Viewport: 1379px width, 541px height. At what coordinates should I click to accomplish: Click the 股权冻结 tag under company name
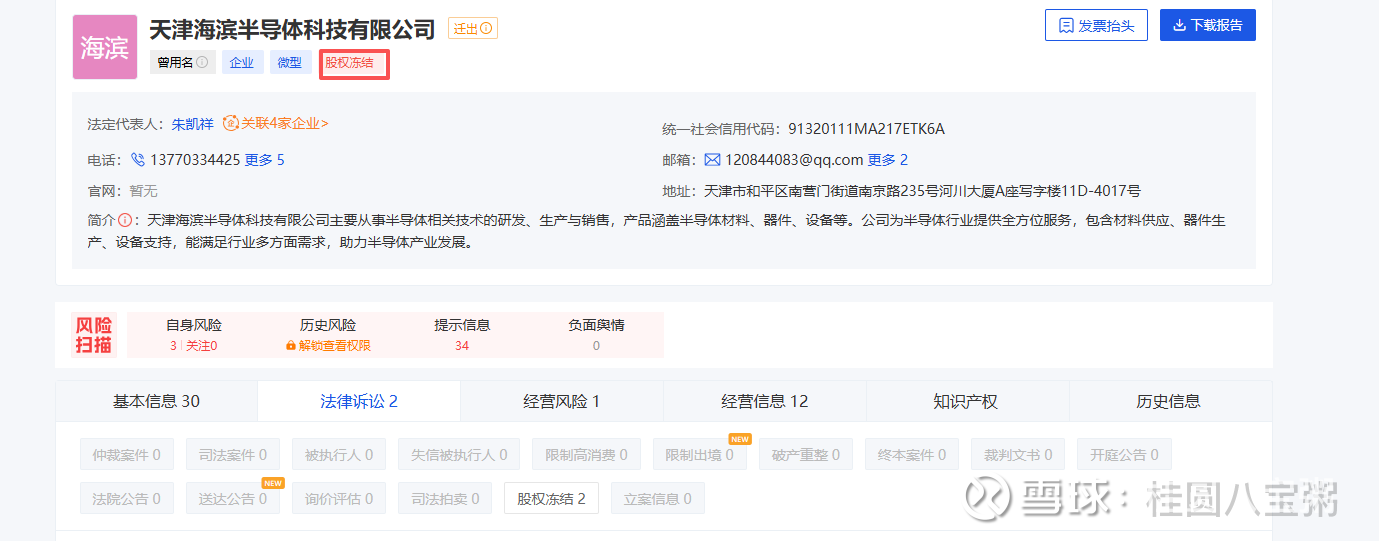[x=354, y=65]
